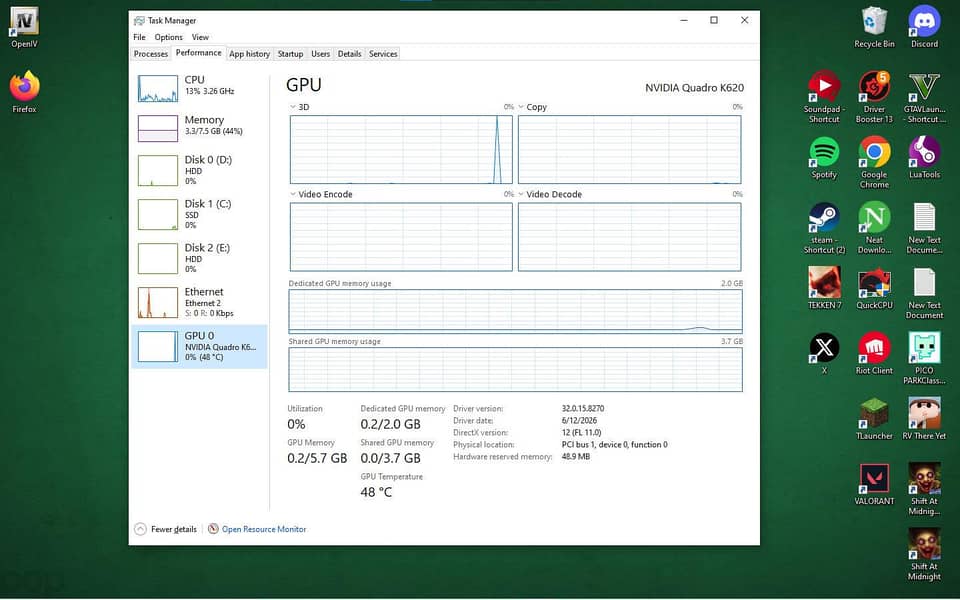
Task: Click the Hardware reserved memory 48.9 MB value
Action: click(576, 457)
